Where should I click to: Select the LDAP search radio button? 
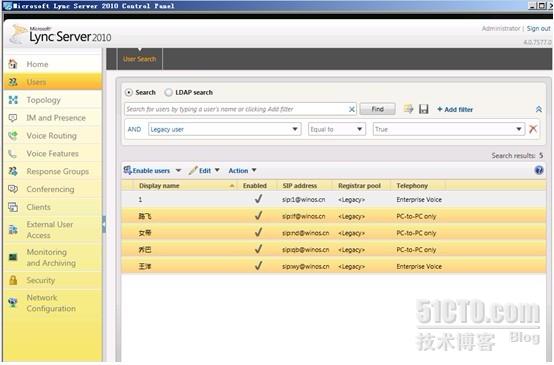pos(169,93)
